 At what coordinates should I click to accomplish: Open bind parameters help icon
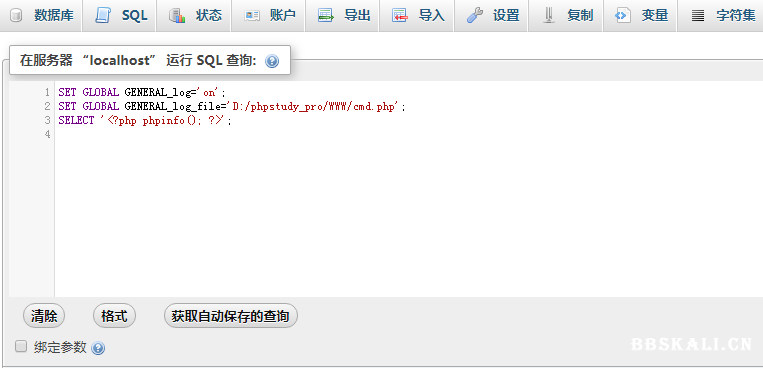coord(98,349)
